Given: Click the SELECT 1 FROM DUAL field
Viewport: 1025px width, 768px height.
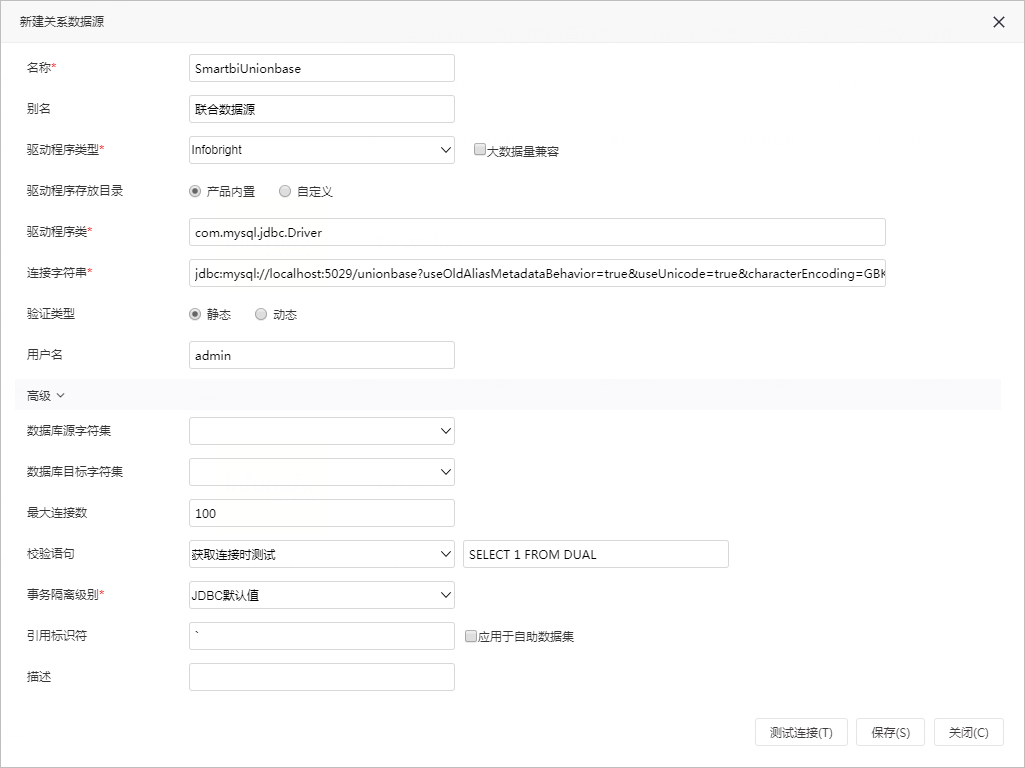Looking at the screenshot, I should point(596,554).
